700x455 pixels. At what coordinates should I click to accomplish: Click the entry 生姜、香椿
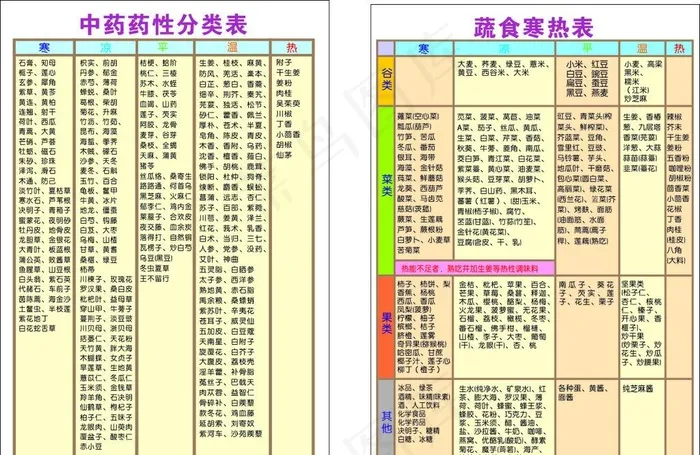click(642, 117)
